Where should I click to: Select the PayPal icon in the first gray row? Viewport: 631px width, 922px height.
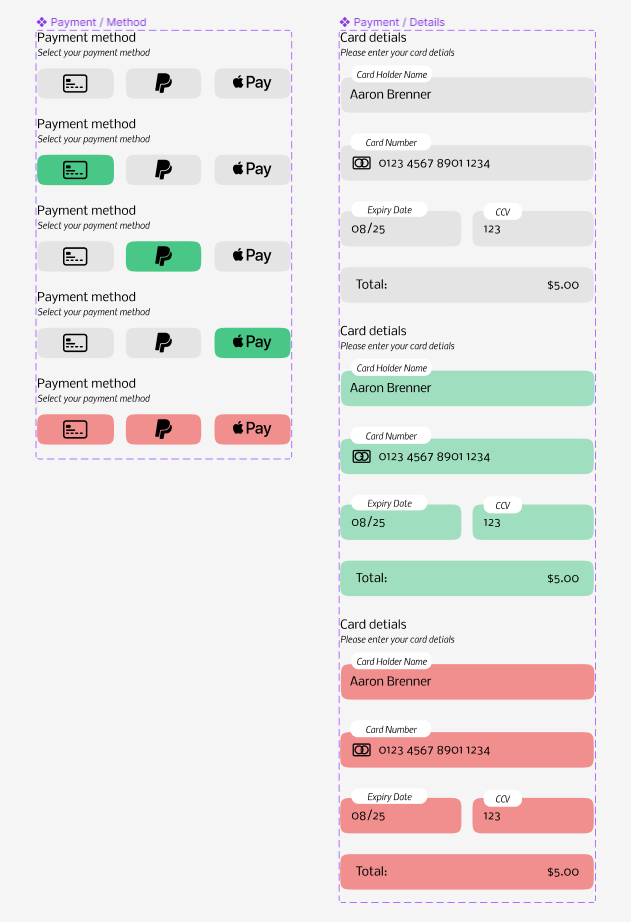click(x=163, y=83)
